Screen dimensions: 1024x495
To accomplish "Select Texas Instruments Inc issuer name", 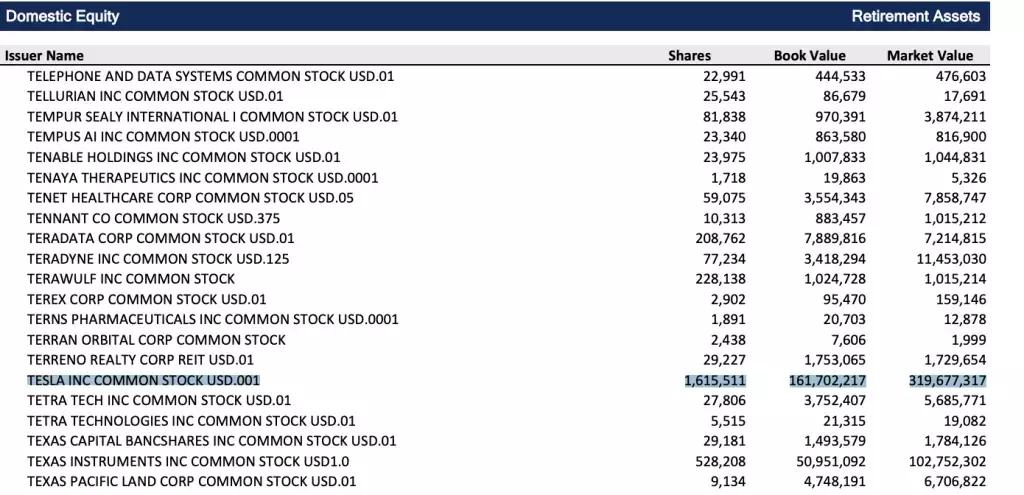I will 188,461.
